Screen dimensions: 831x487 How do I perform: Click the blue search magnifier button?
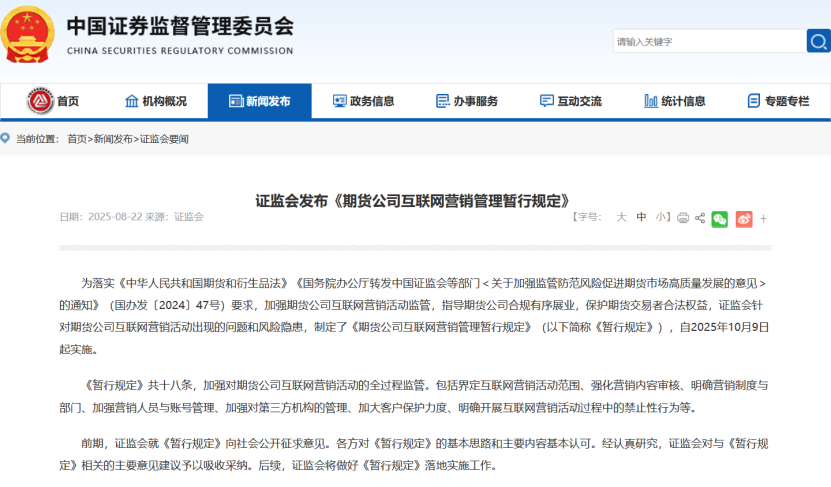(818, 41)
